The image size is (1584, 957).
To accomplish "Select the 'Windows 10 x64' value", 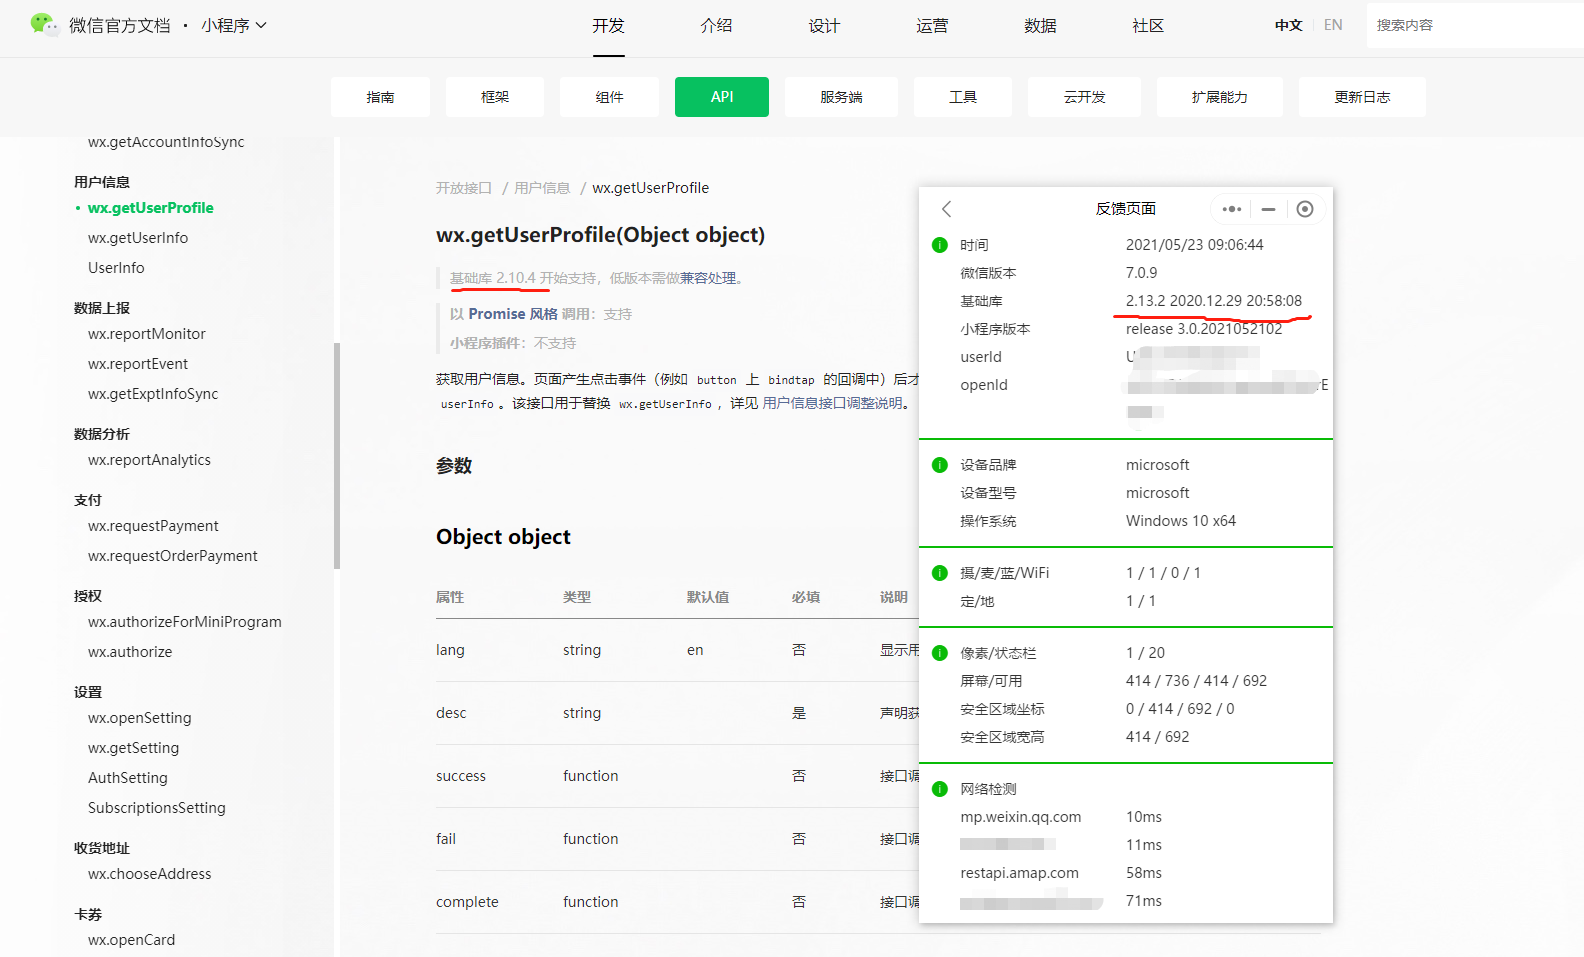I will (1181, 521).
